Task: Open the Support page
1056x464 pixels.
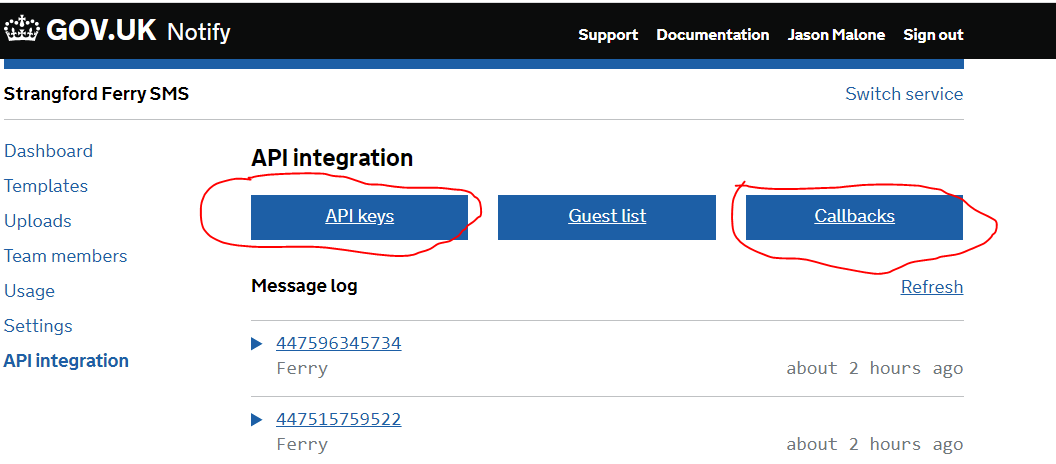Action: 608,35
